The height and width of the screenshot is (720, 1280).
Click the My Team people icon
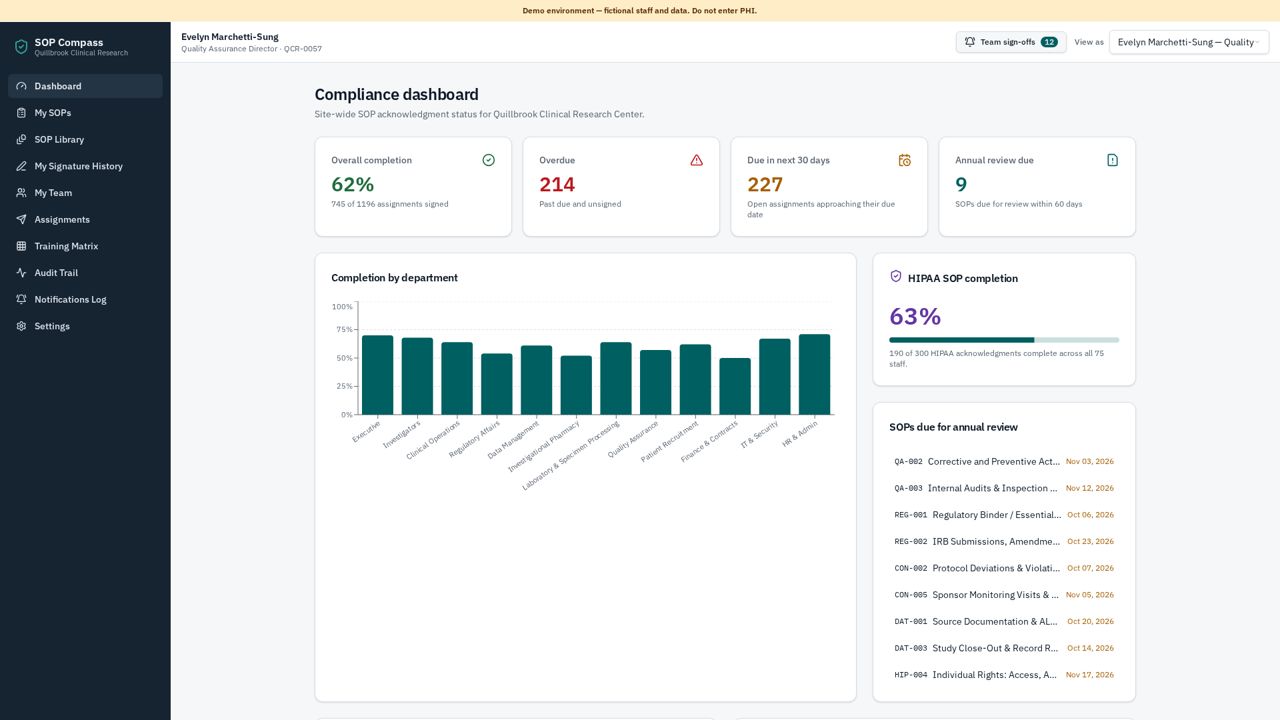(21, 193)
